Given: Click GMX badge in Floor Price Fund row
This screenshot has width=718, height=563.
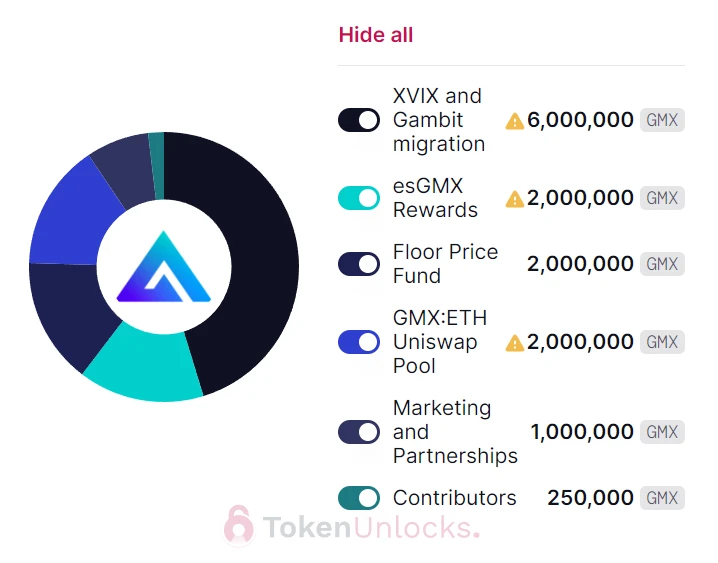Looking at the screenshot, I should (x=662, y=264).
